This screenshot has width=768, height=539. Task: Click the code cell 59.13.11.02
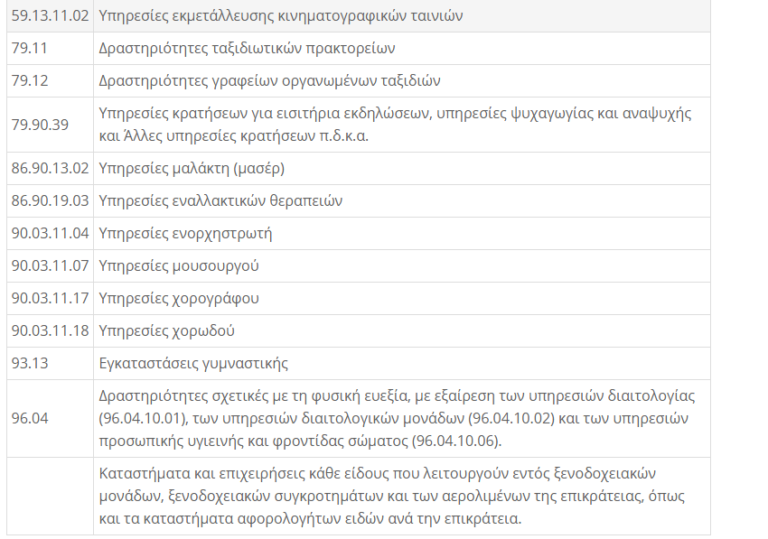49,16
